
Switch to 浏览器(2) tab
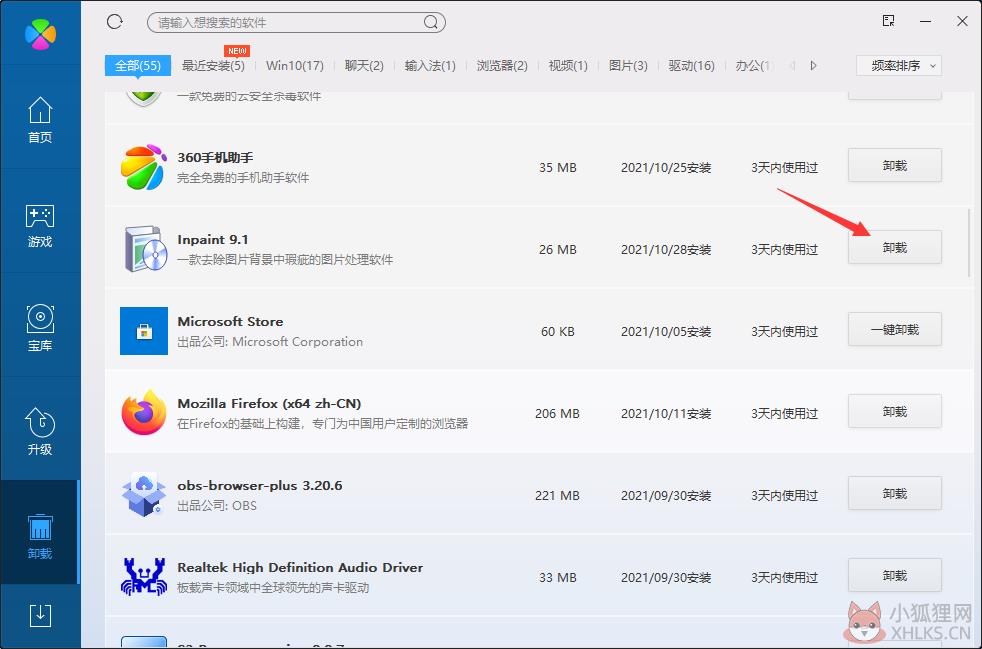pos(502,65)
